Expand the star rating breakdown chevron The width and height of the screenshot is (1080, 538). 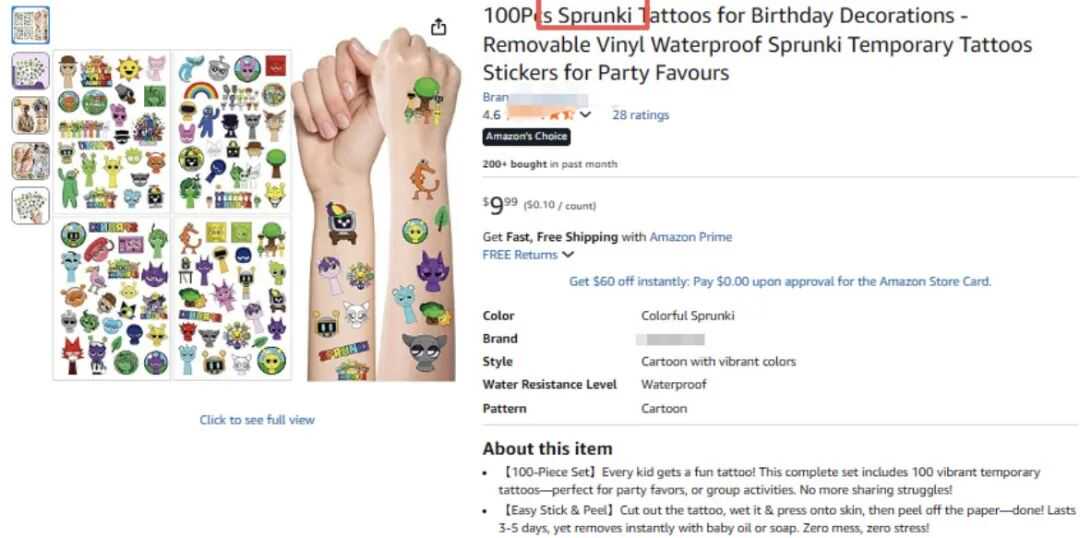point(586,114)
